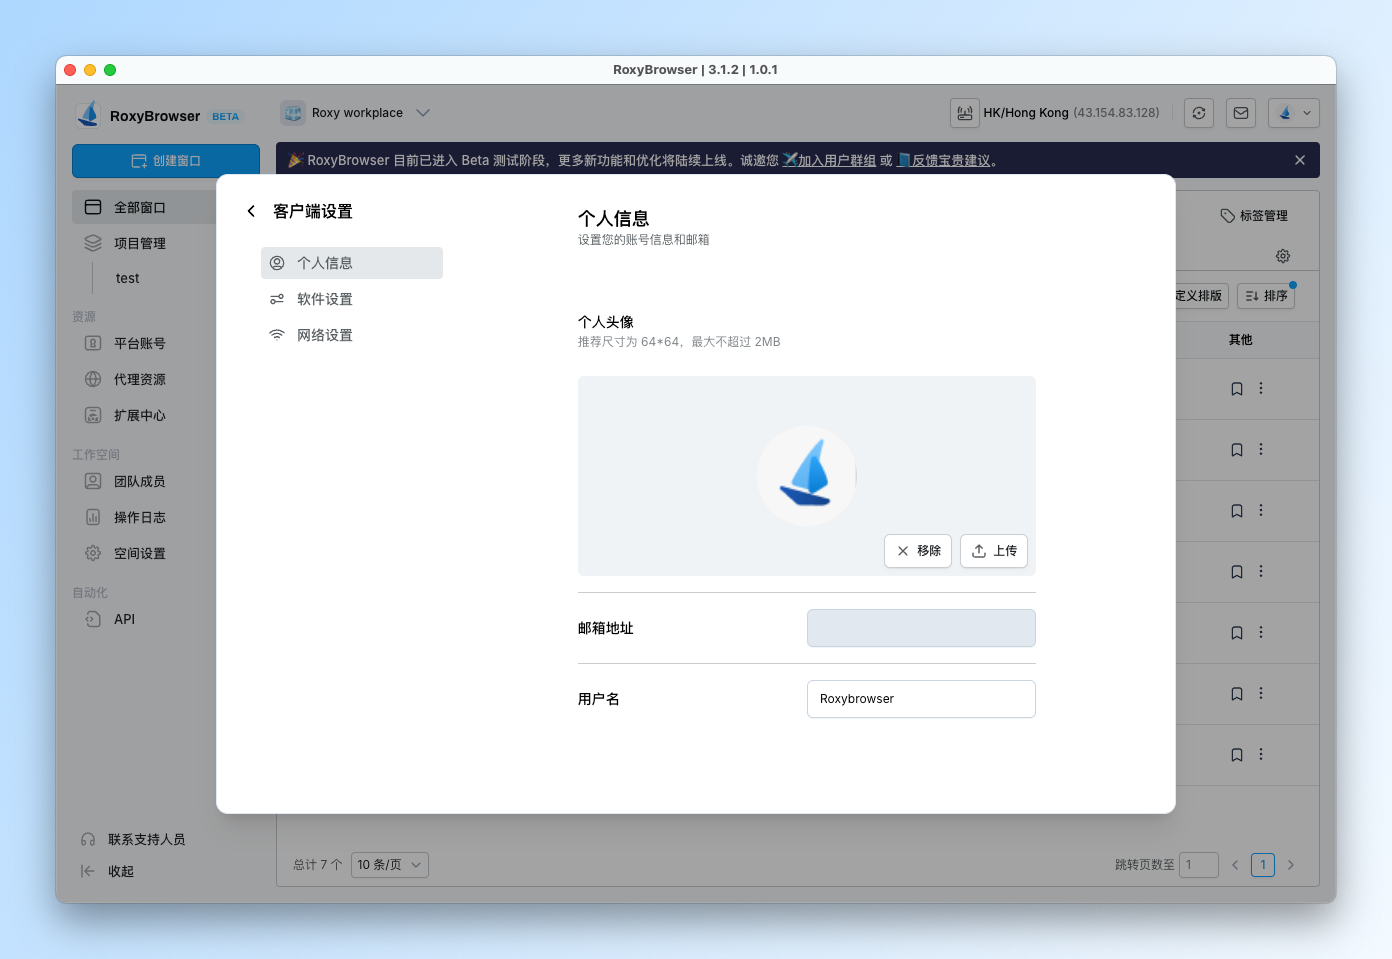Open the 加入用户群组 link
This screenshot has height=959, width=1392.
836,160
